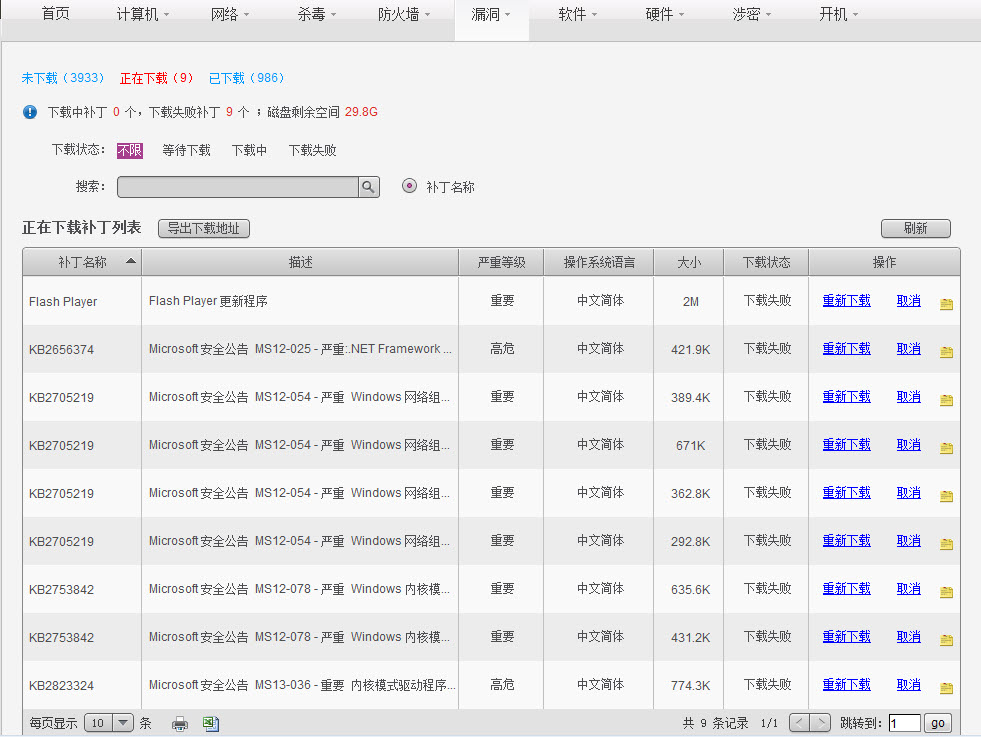981x737 pixels.
Task: Select the 不限 download status filter
Action: point(130,151)
